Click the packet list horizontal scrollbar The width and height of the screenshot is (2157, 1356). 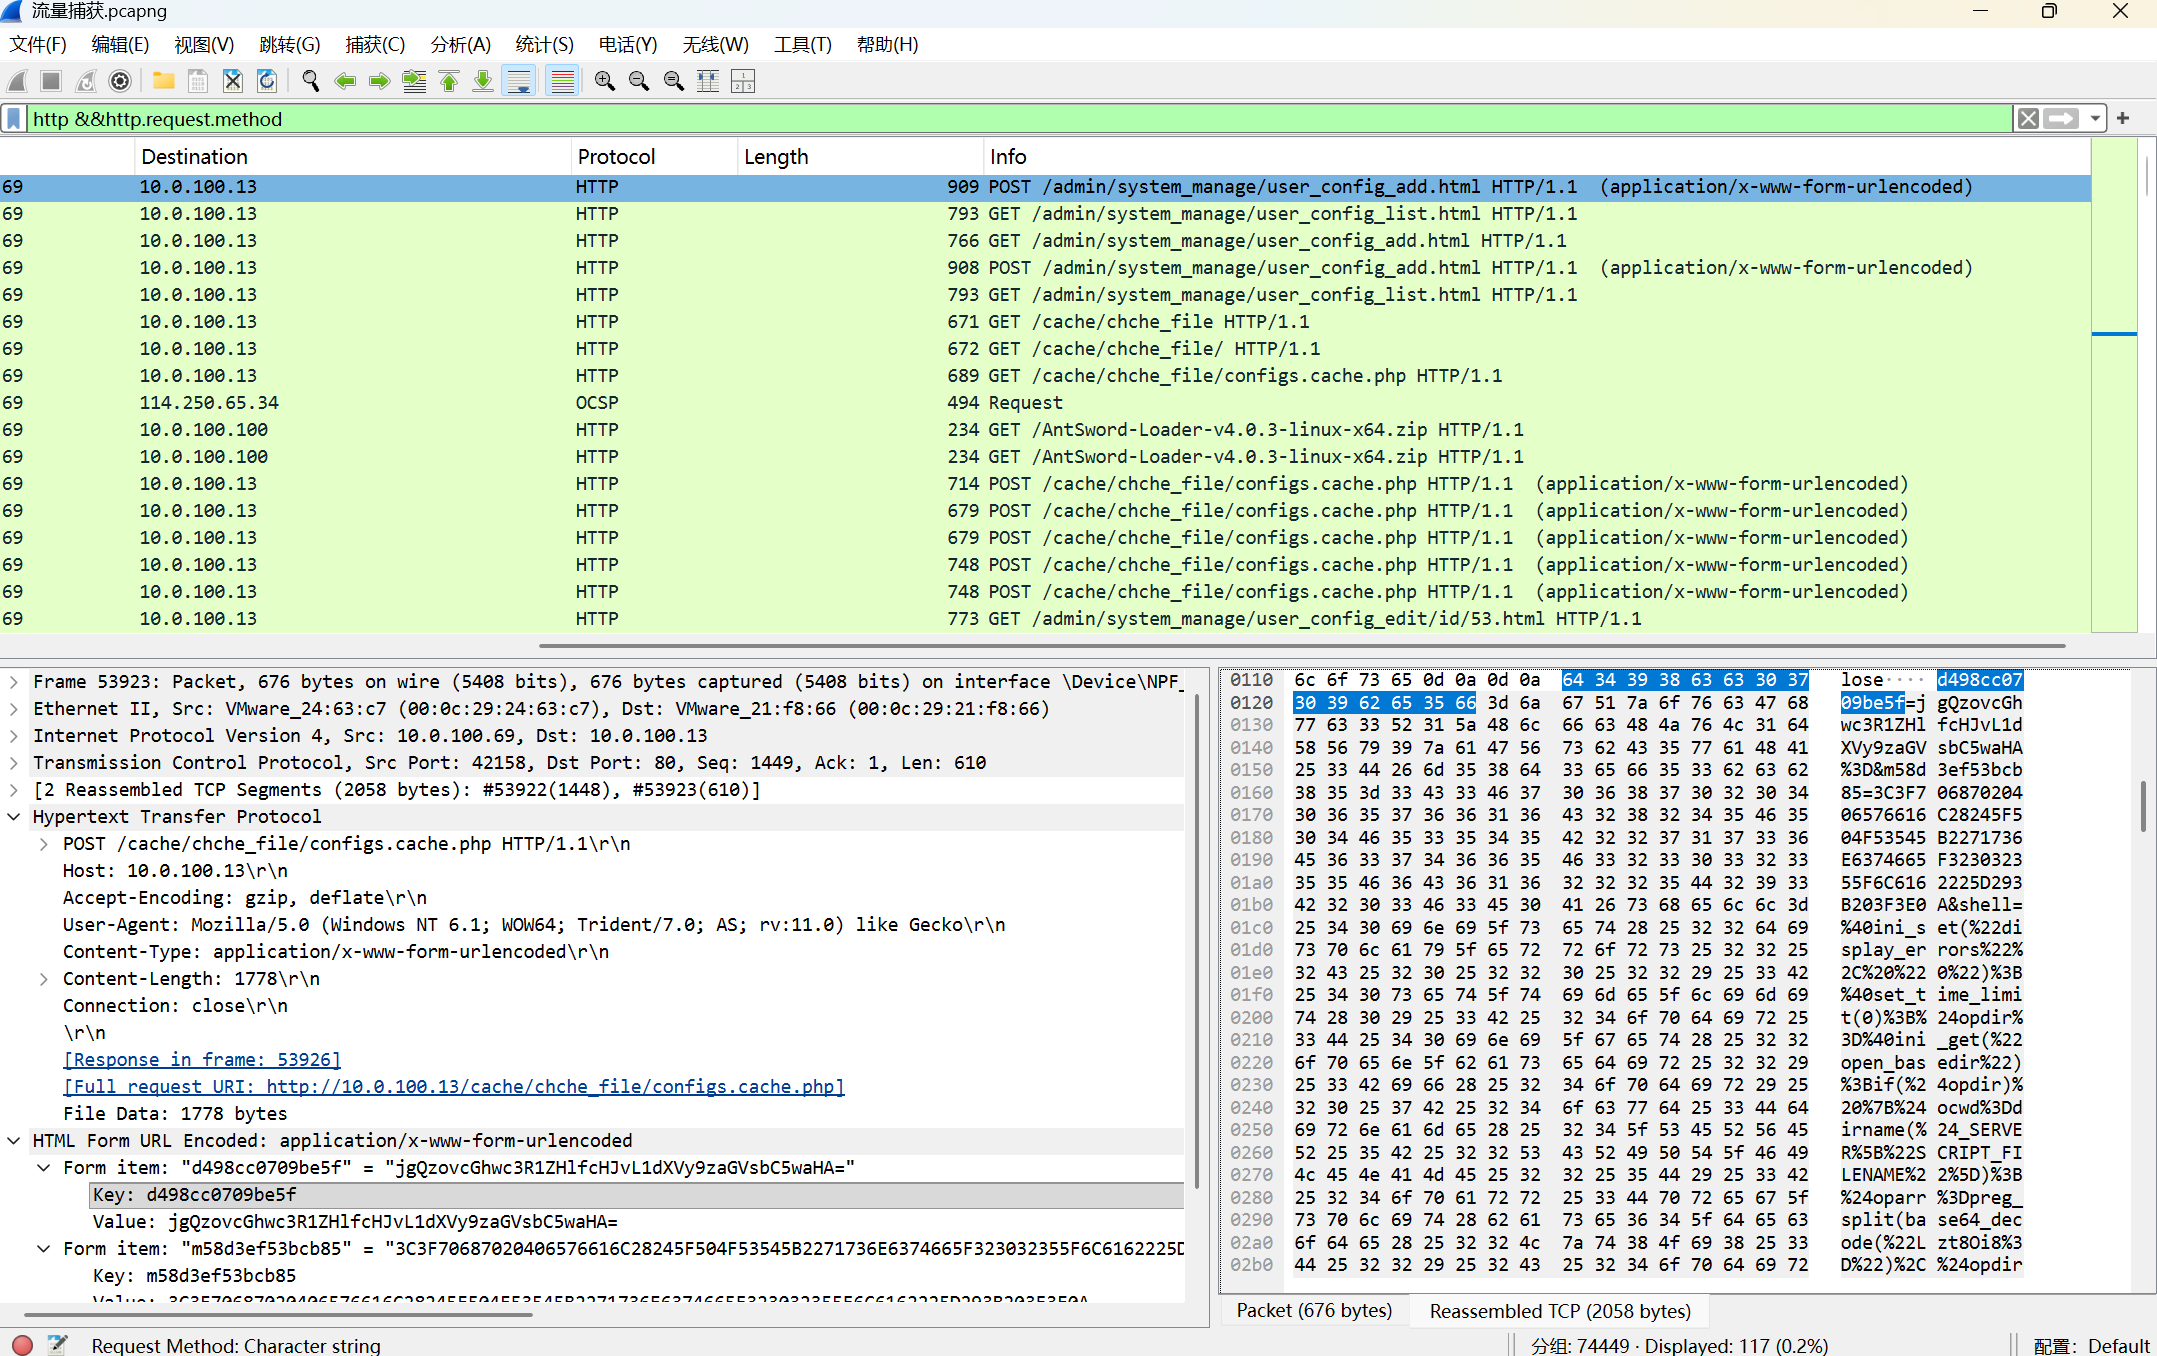(1300, 646)
